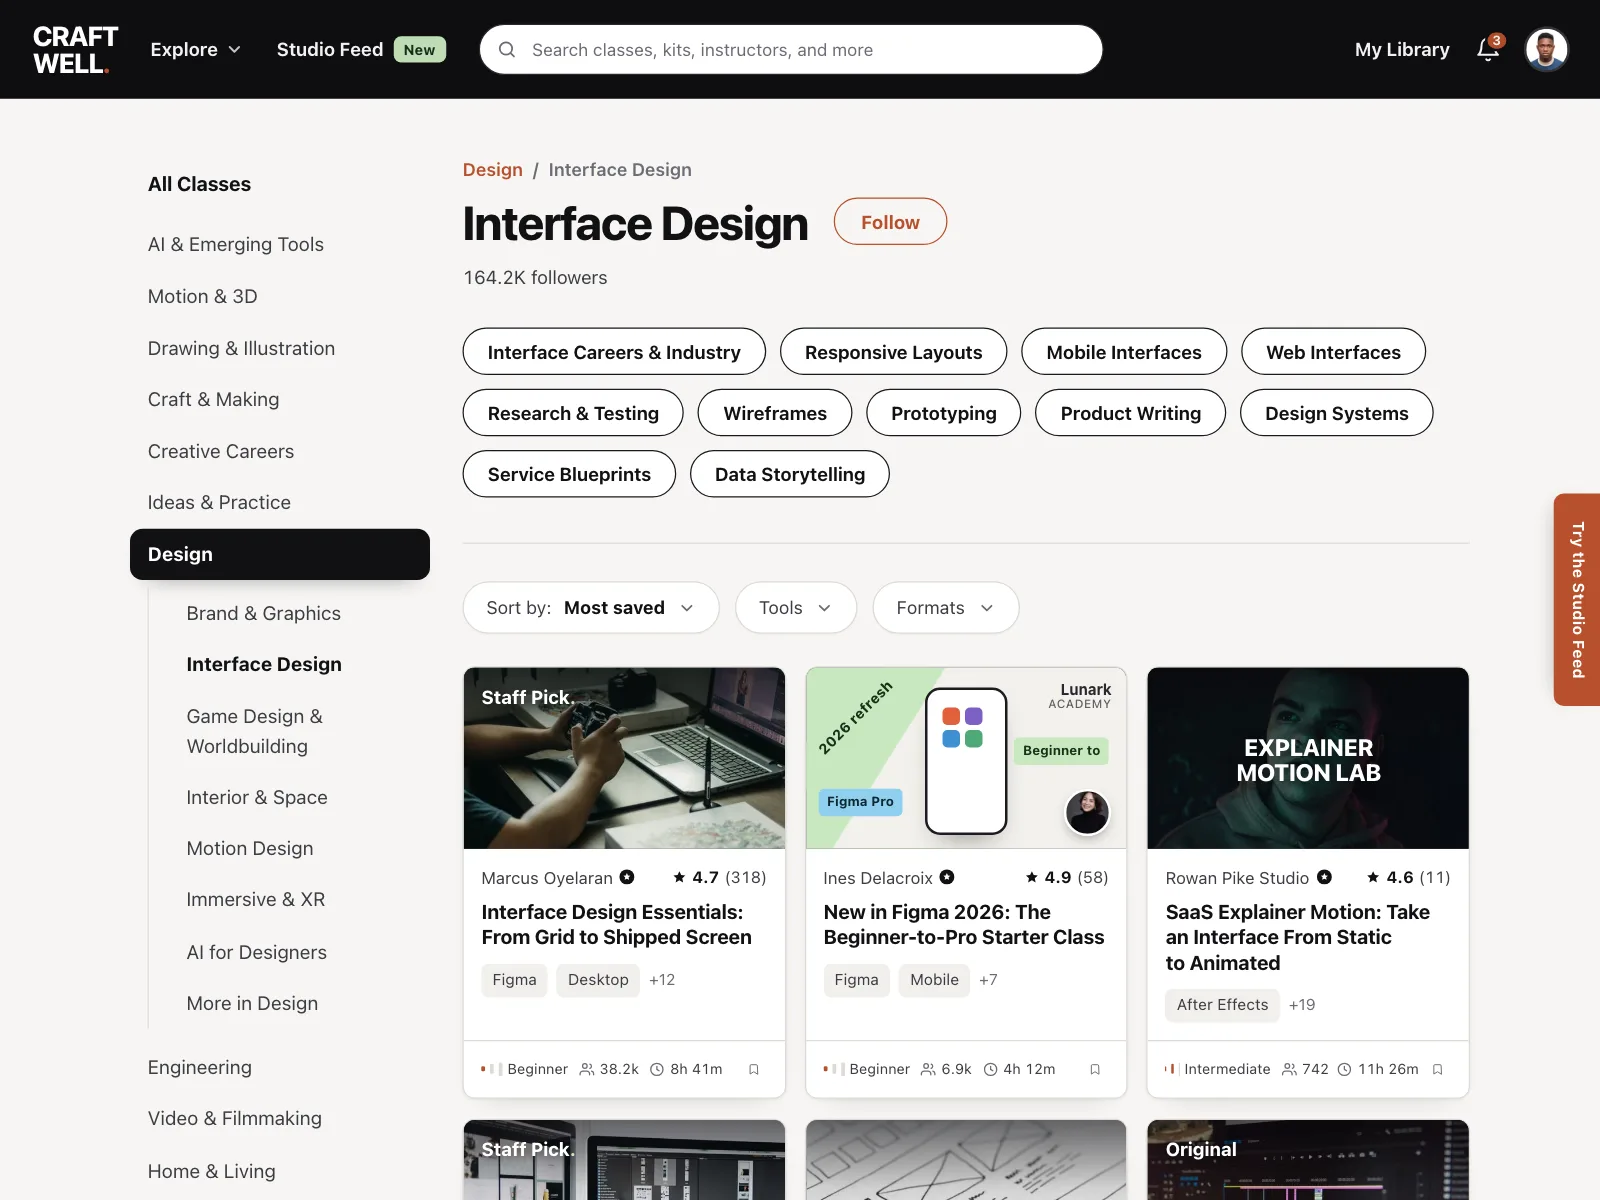Viewport: 1600px width, 1200px height.
Task: Click verified badge next to Marcus Oyelaran
Action: 627,877
